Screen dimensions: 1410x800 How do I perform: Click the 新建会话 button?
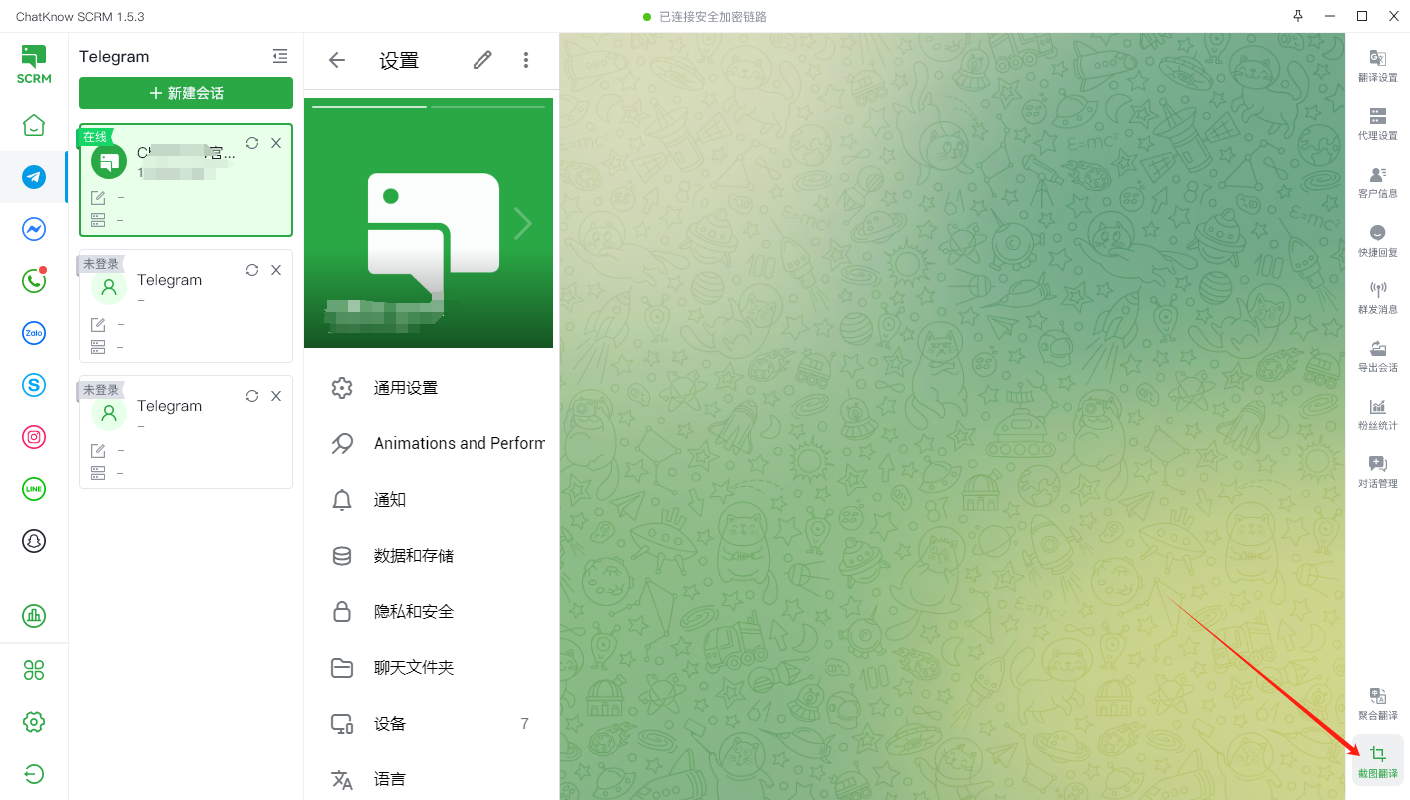tap(186, 93)
